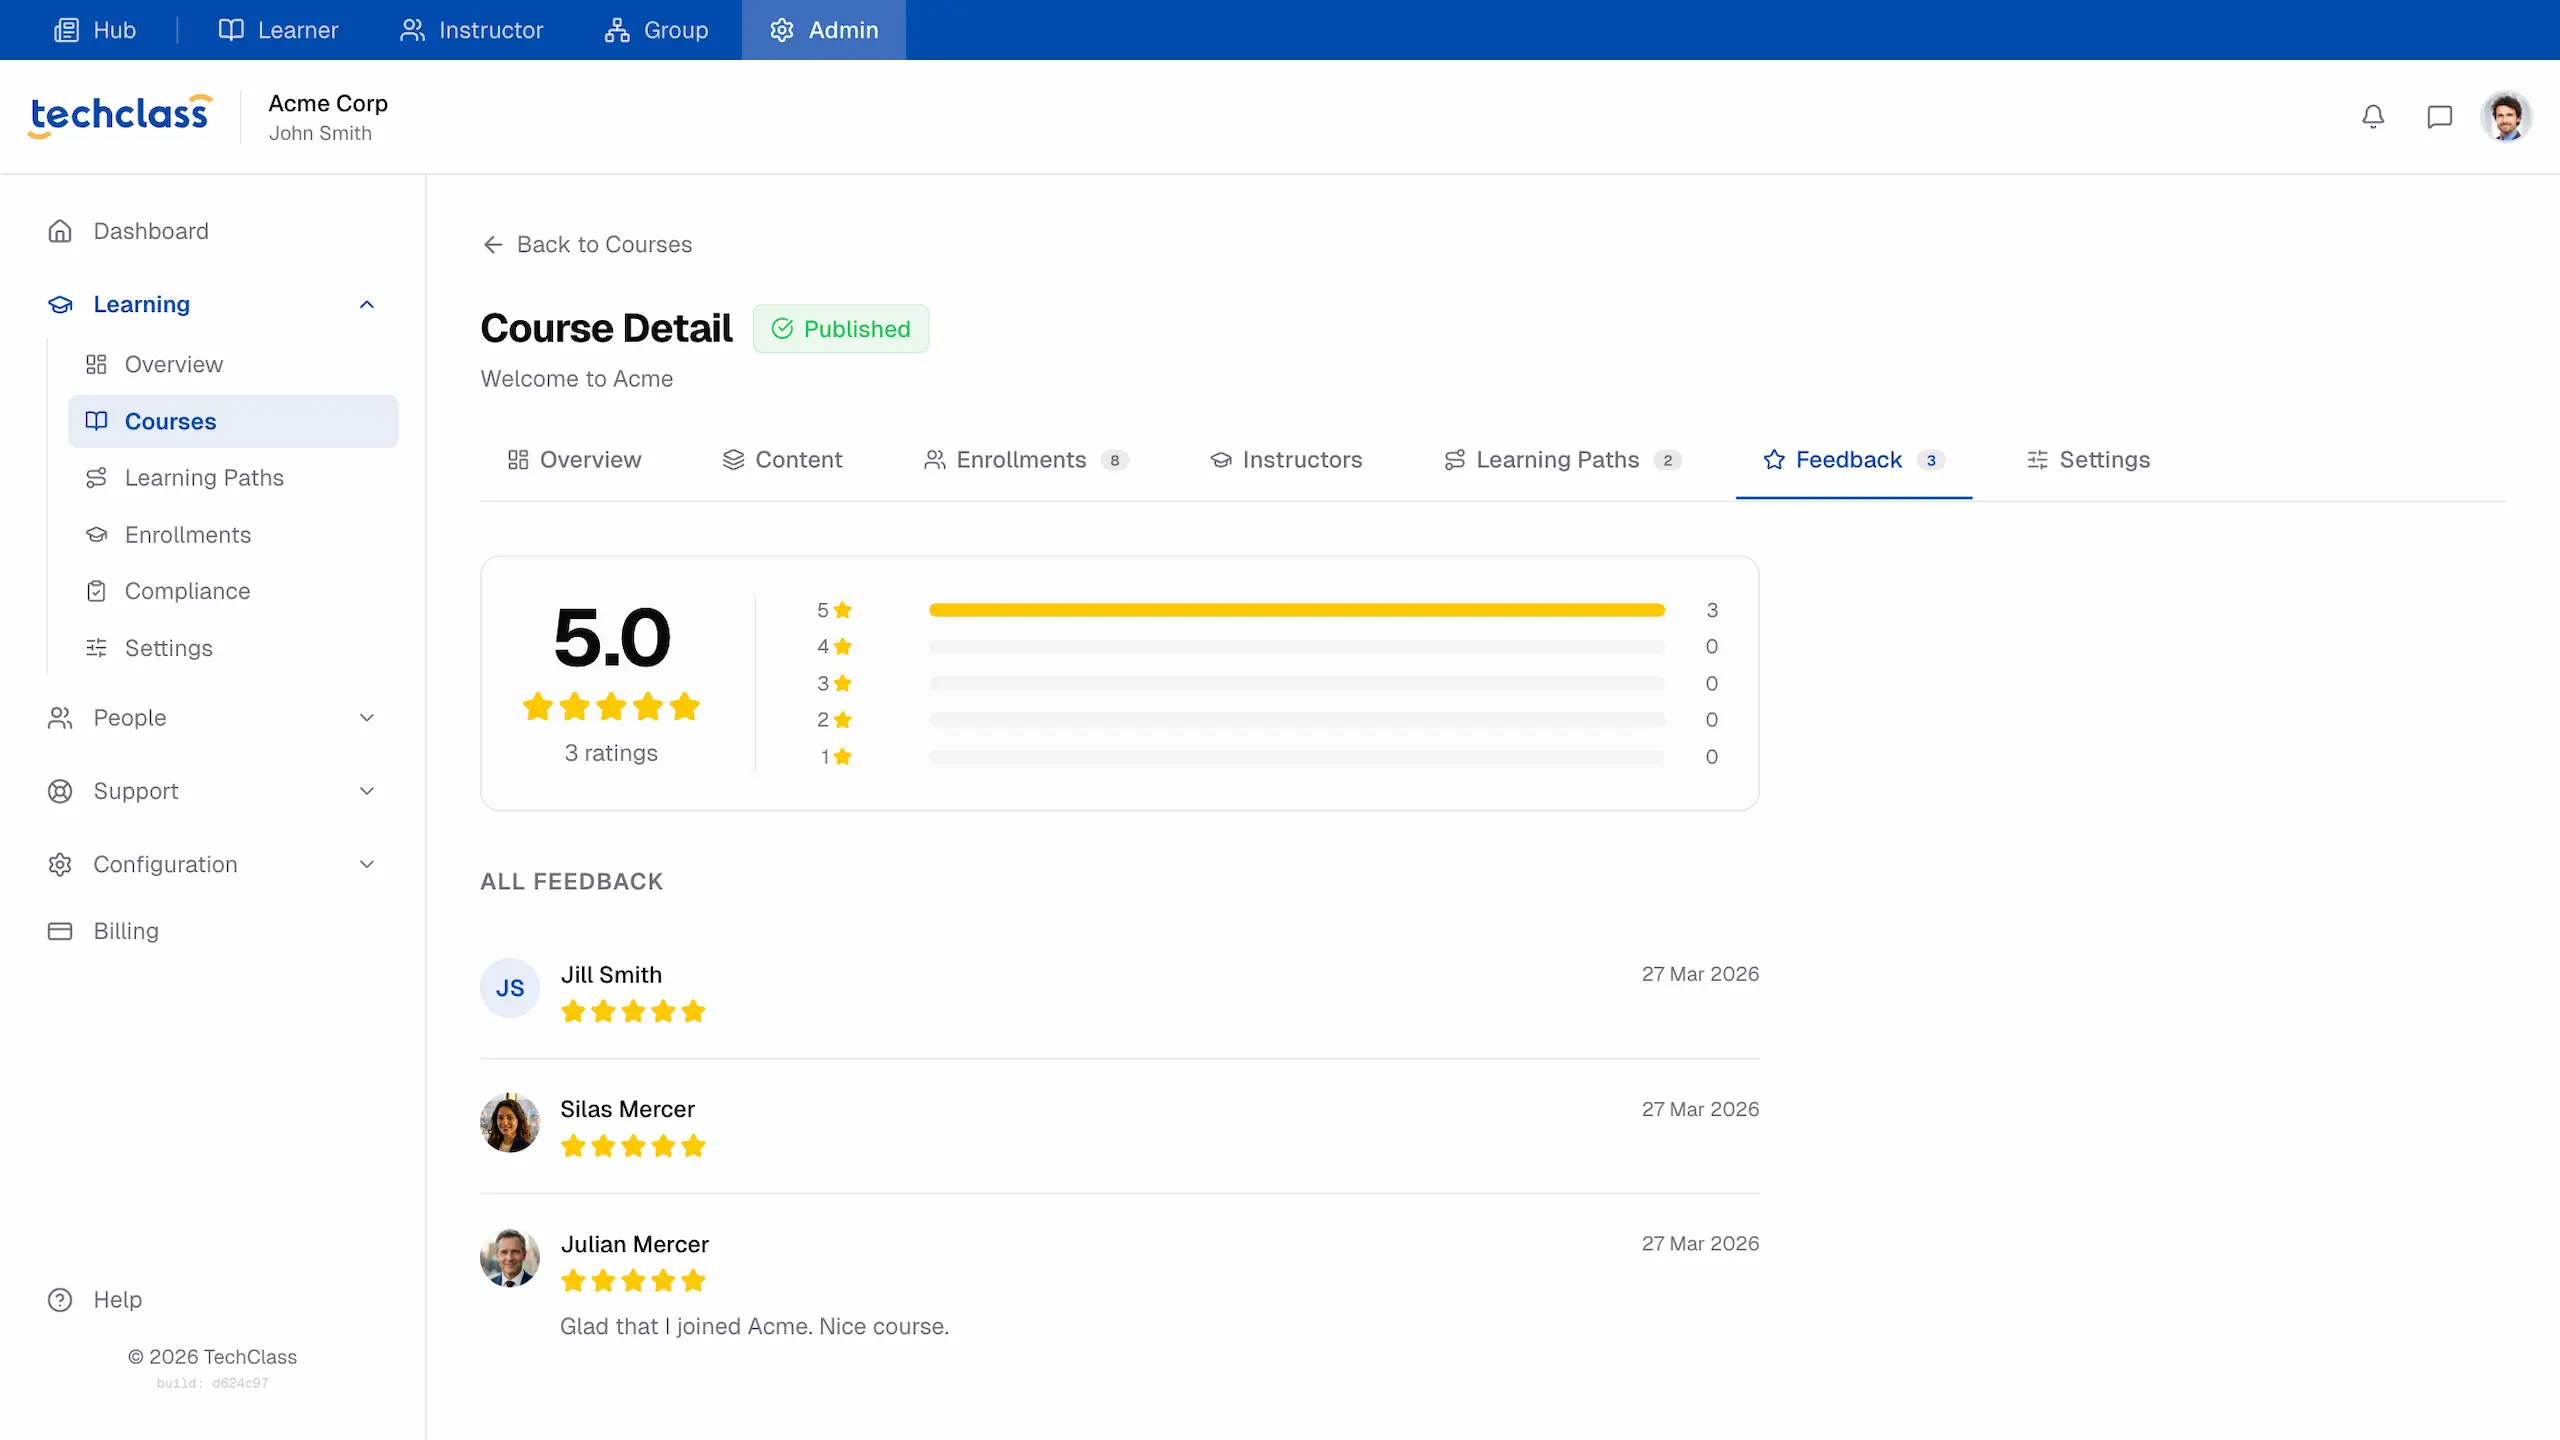Open the Help icon at bottom left
Image resolution: width=2560 pixels, height=1440 pixels.
[x=59, y=1299]
